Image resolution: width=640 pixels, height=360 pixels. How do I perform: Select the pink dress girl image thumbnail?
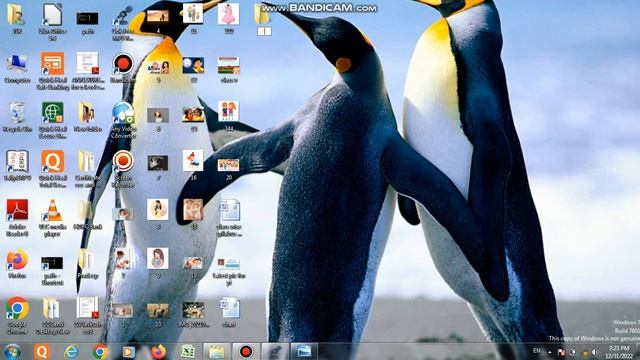[x=228, y=14]
